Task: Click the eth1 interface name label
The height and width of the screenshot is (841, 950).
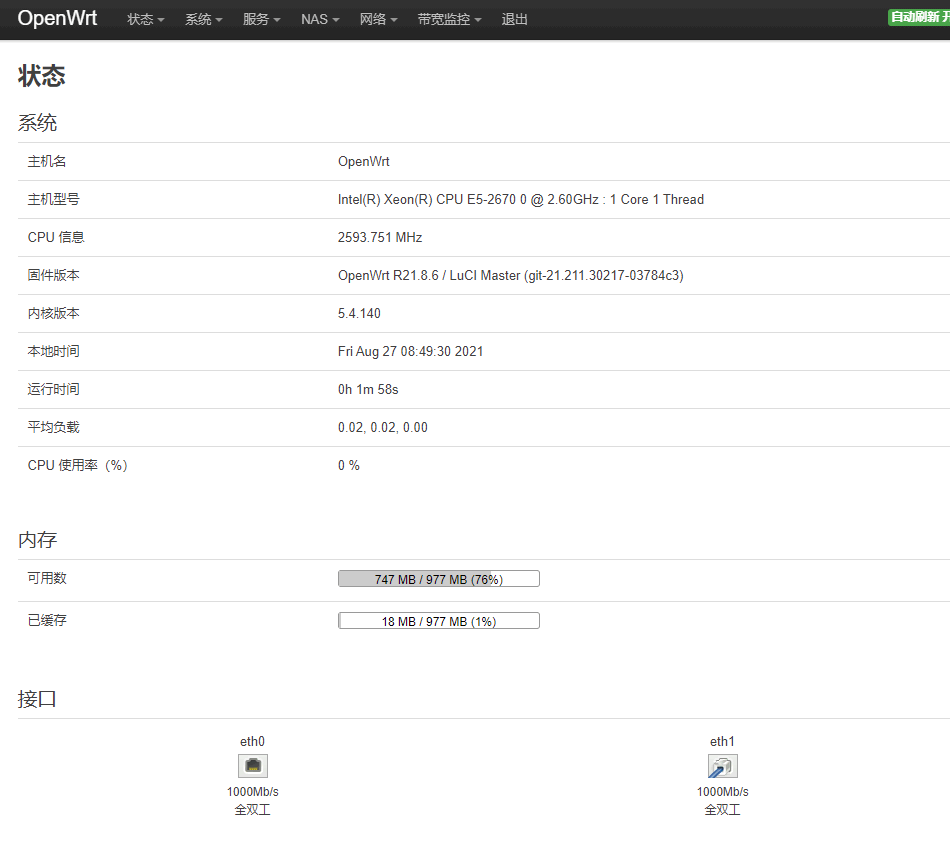Action: pyautogui.click(x=722, y=742)
